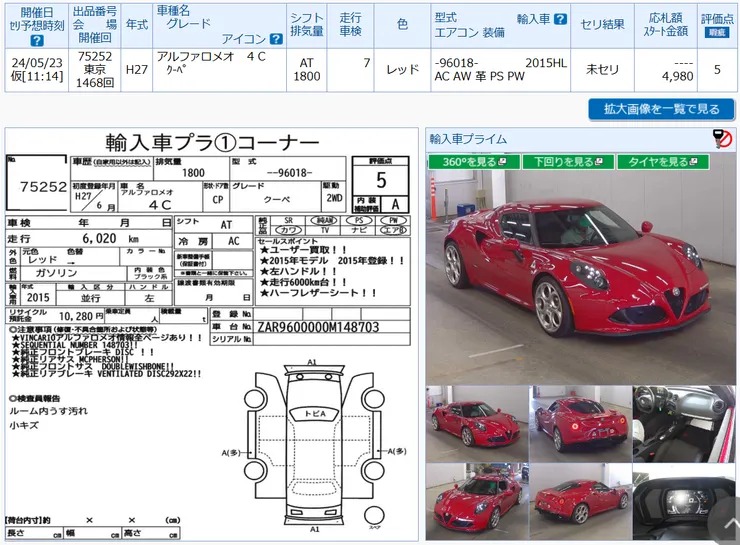Viewport: 740px width, 545px height.
Task: Select rear view thumbnail with lit taillights
Action: click(580, 420)
